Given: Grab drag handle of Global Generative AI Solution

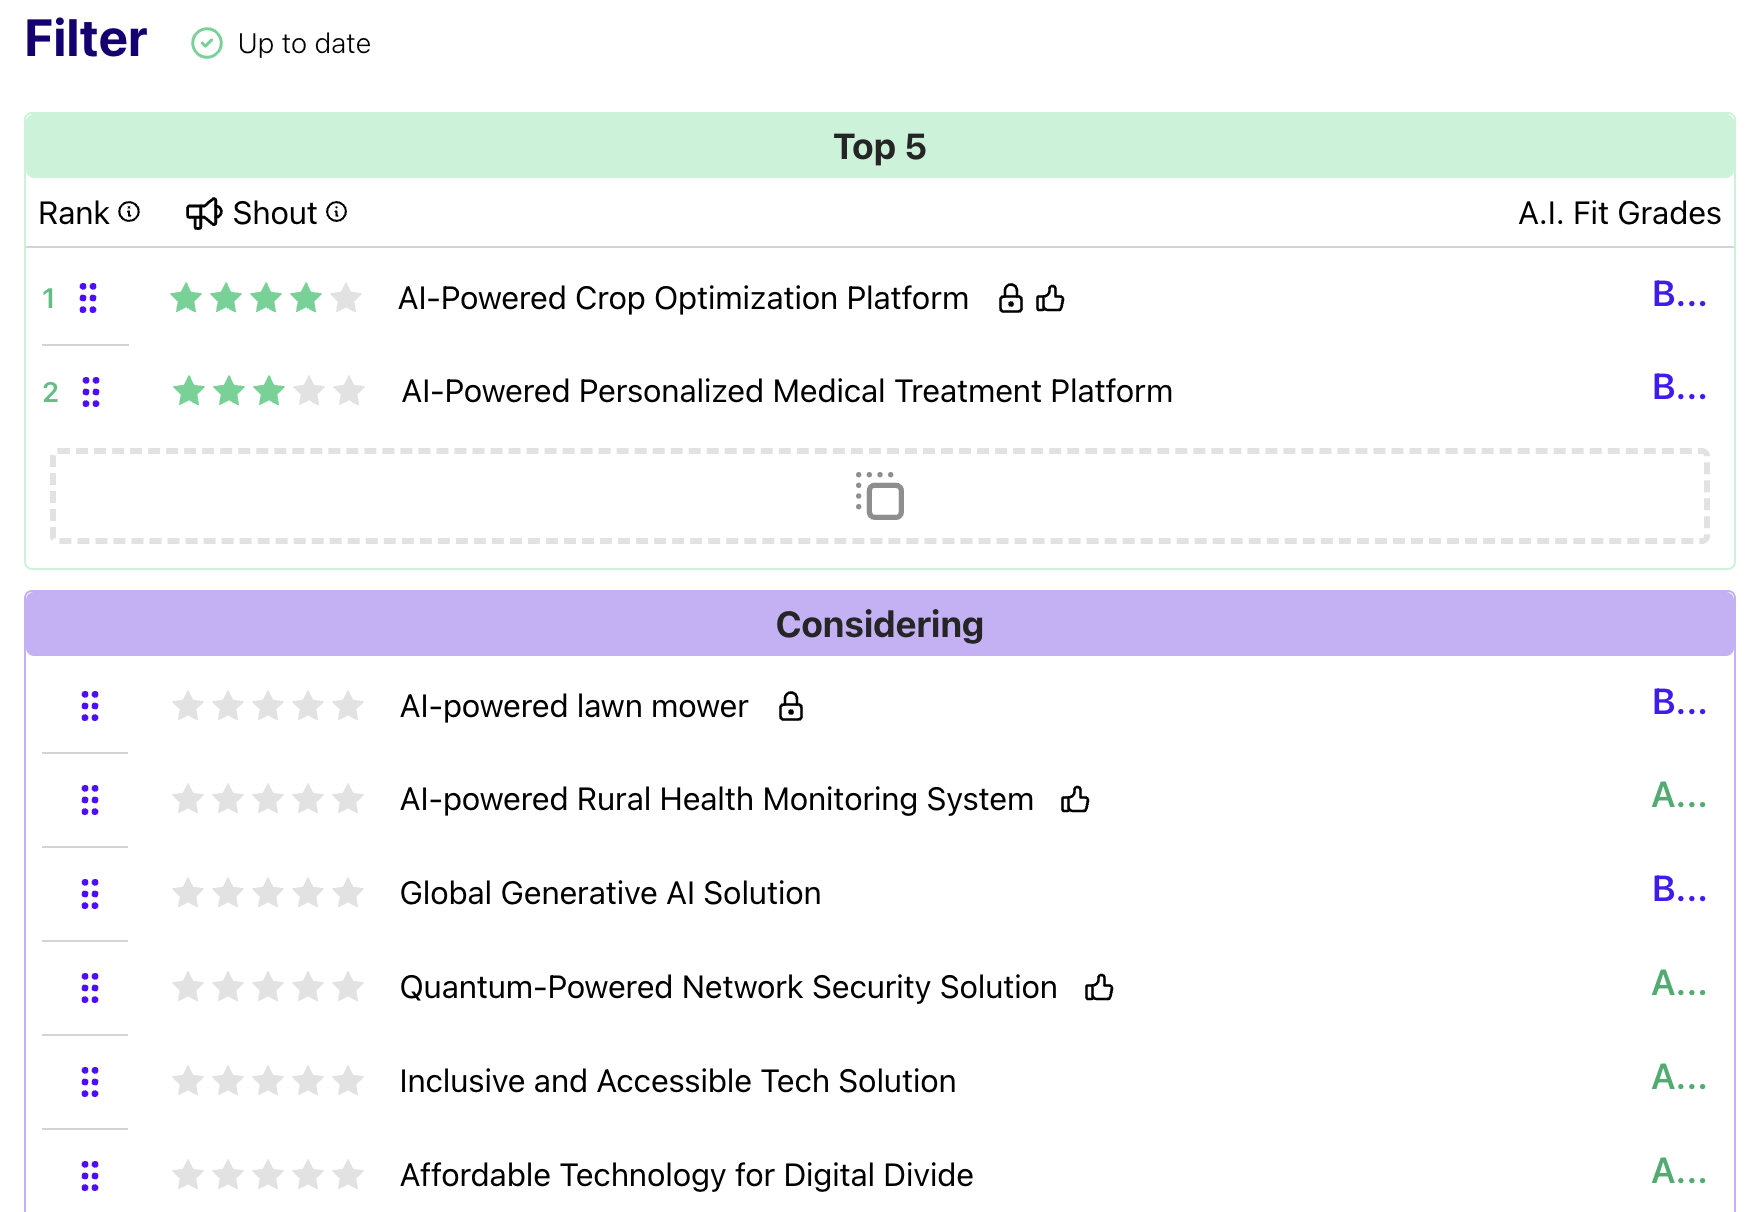Looking at the screenshot, I should (90, 893).
